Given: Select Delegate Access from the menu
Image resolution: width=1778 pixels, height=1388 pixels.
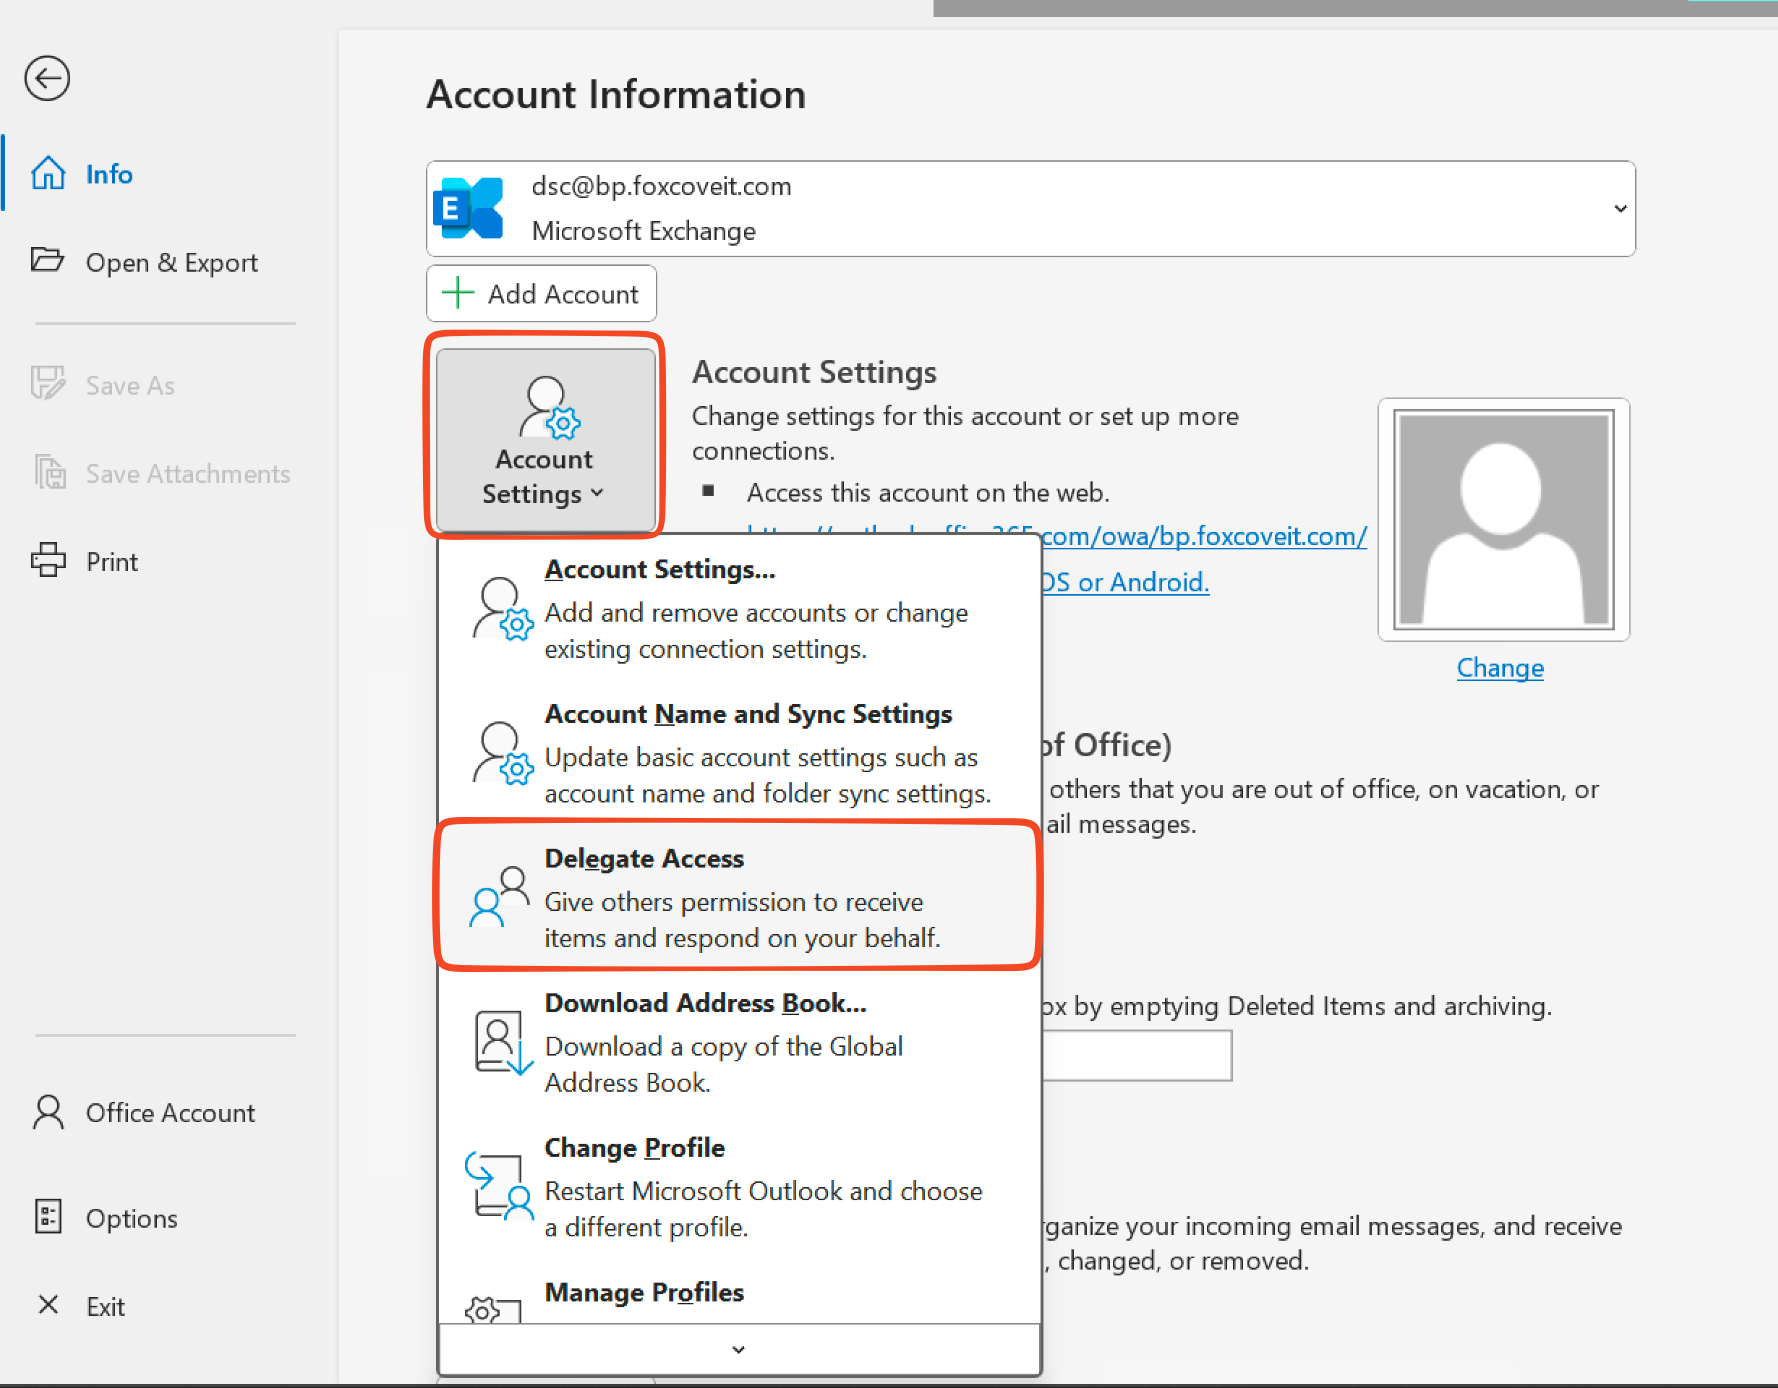Looking at the screenshot, I should 739,896.
